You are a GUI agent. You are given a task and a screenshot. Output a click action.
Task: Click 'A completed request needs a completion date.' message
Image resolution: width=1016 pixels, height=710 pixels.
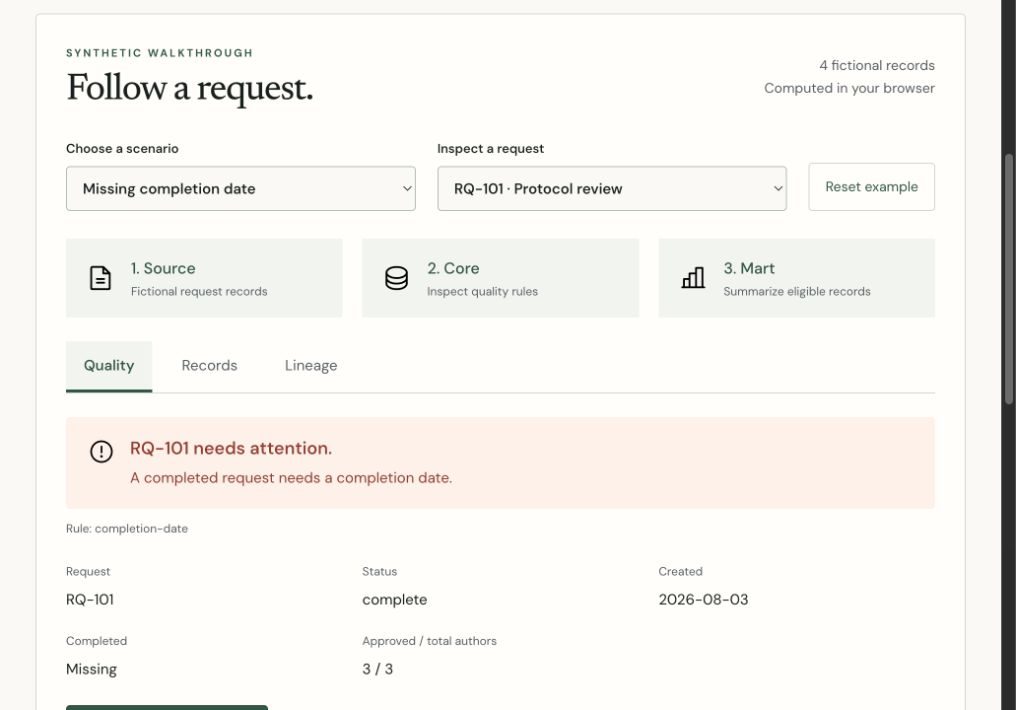pos(291,478)
